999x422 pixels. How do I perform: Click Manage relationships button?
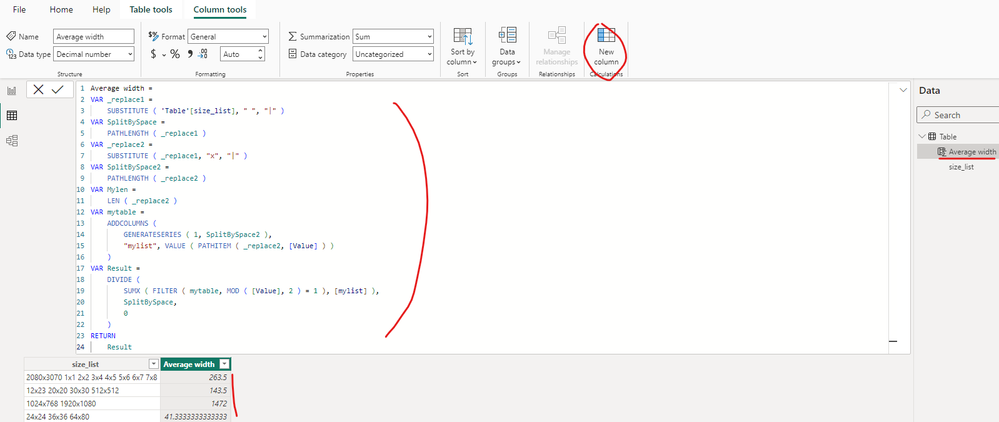point(557,47)
